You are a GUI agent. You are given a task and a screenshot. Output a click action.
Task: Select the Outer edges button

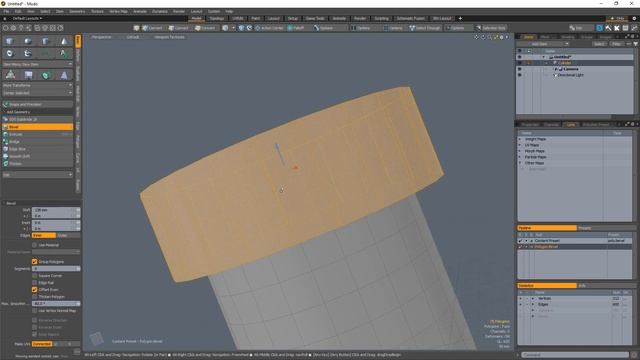(x=68, y=236)
